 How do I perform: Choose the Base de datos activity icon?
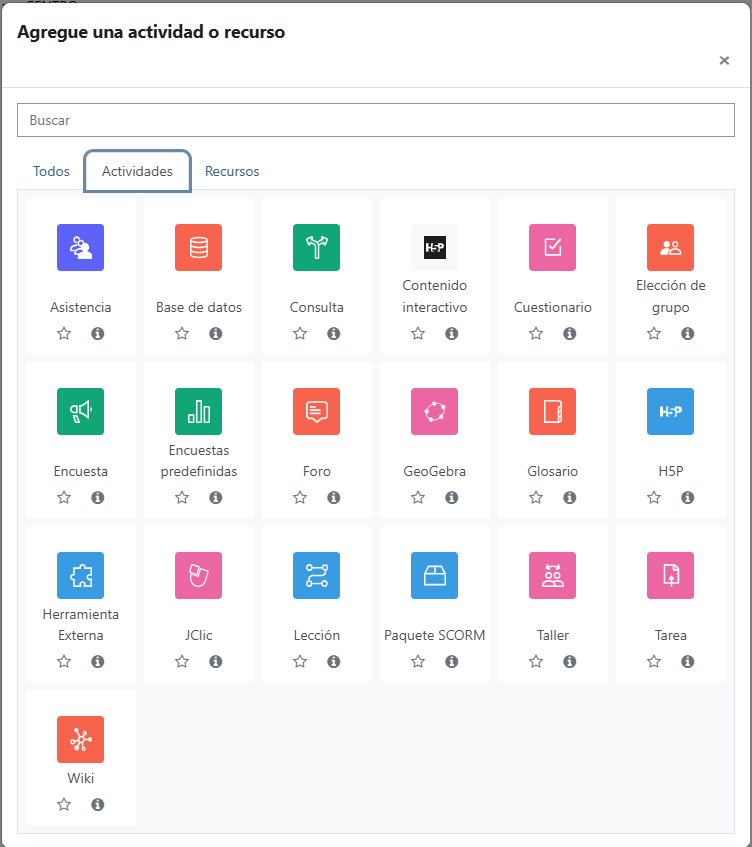tap(198, 247)
